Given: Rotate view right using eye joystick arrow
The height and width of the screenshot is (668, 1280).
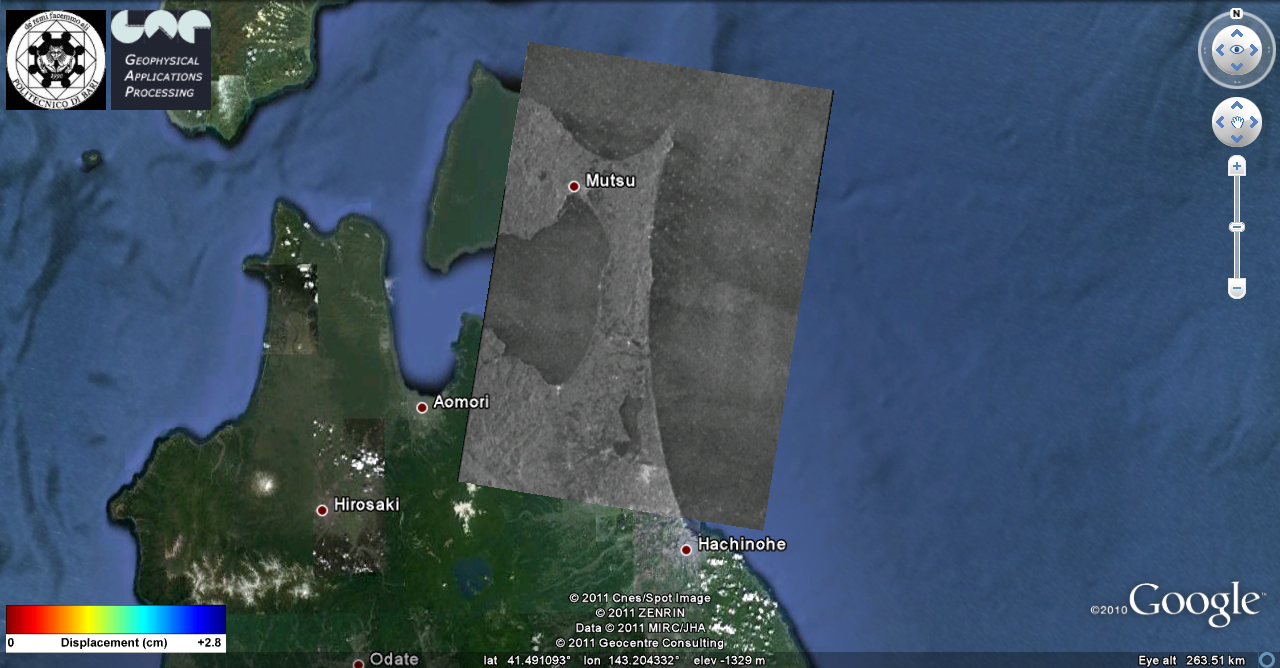Looking at the screenshot, I should (1255, 49).
